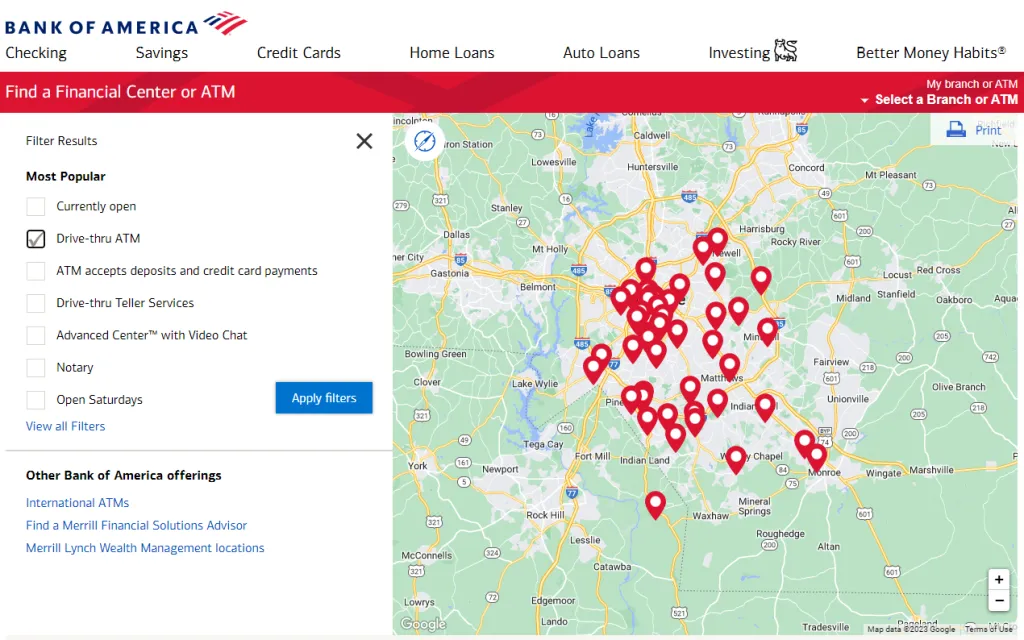Open Find a Merrill Financial Solutions Advisor

(x=136, y=525)
